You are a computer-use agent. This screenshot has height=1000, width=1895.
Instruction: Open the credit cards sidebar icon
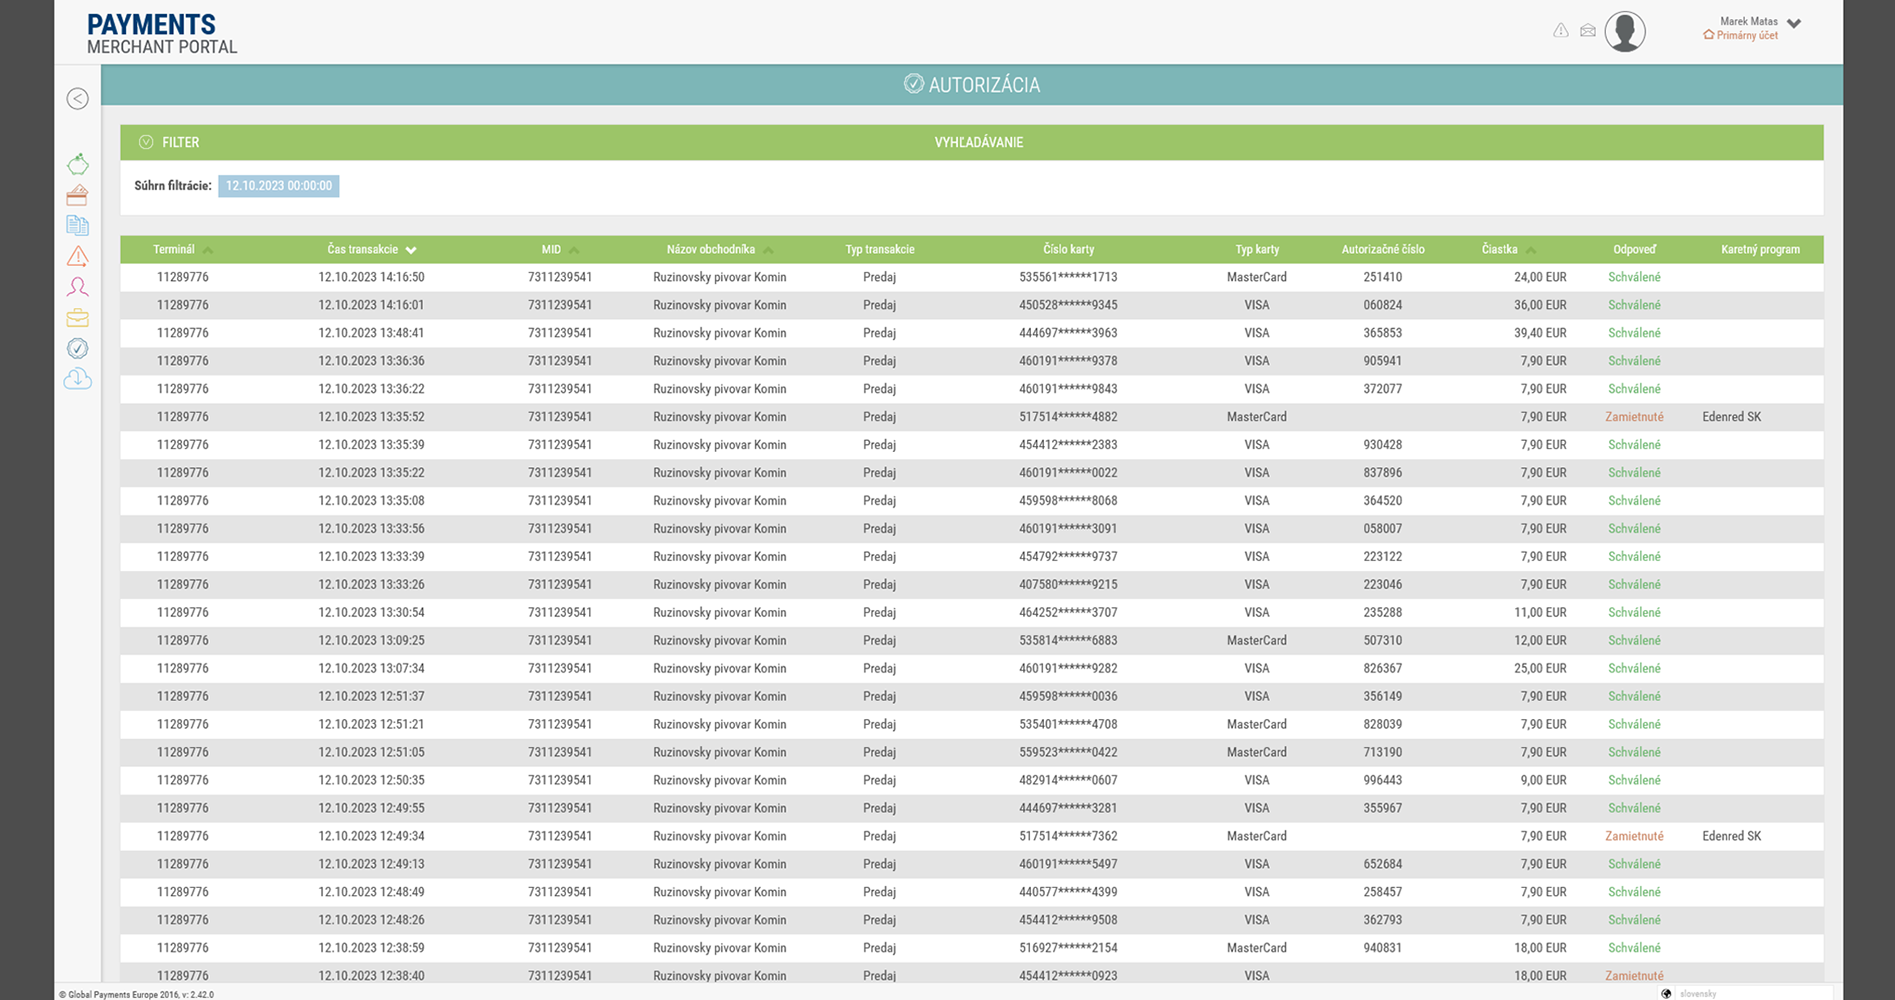point(78,195)
